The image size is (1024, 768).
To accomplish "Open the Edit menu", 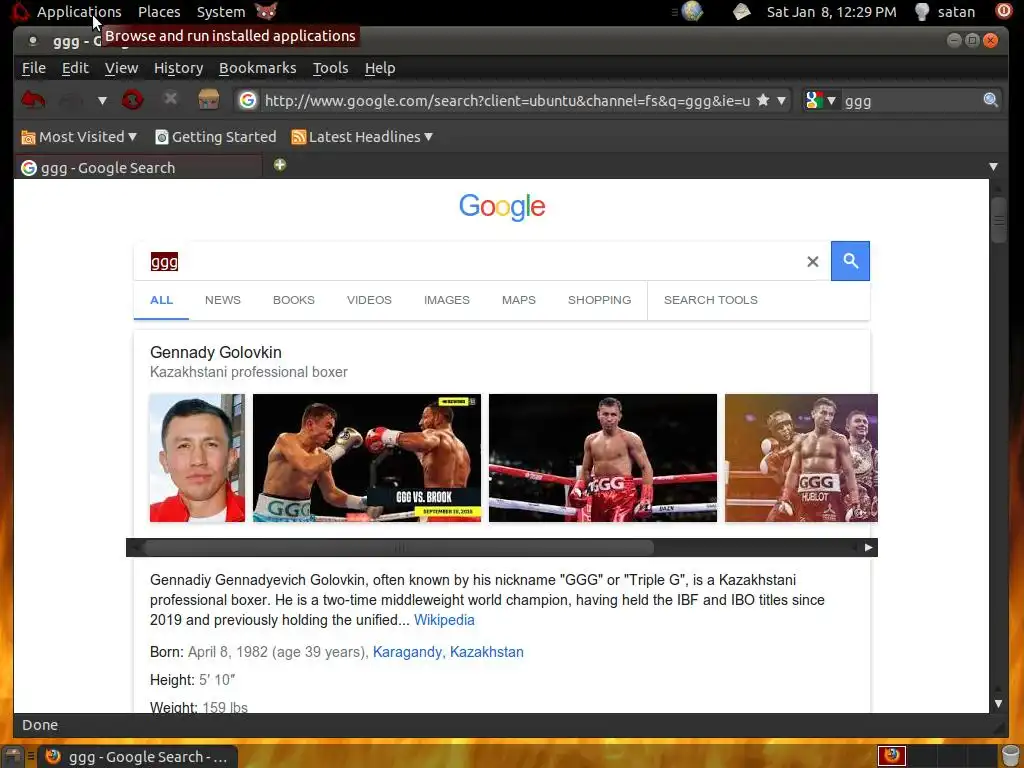I will pos(75,68).
